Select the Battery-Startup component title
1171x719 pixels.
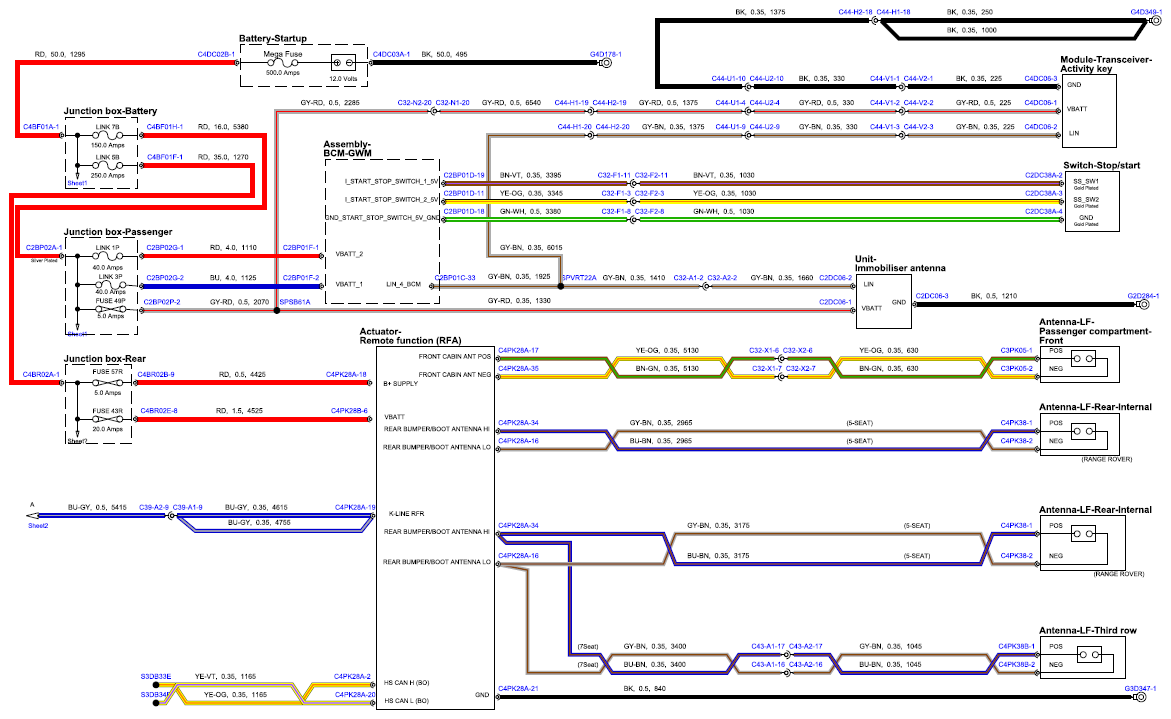[x=273, y=38]
